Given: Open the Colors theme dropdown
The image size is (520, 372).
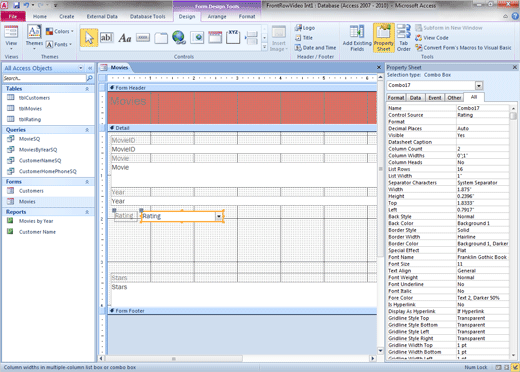Looking at the screenshot, I should click(x=60, y=31).
